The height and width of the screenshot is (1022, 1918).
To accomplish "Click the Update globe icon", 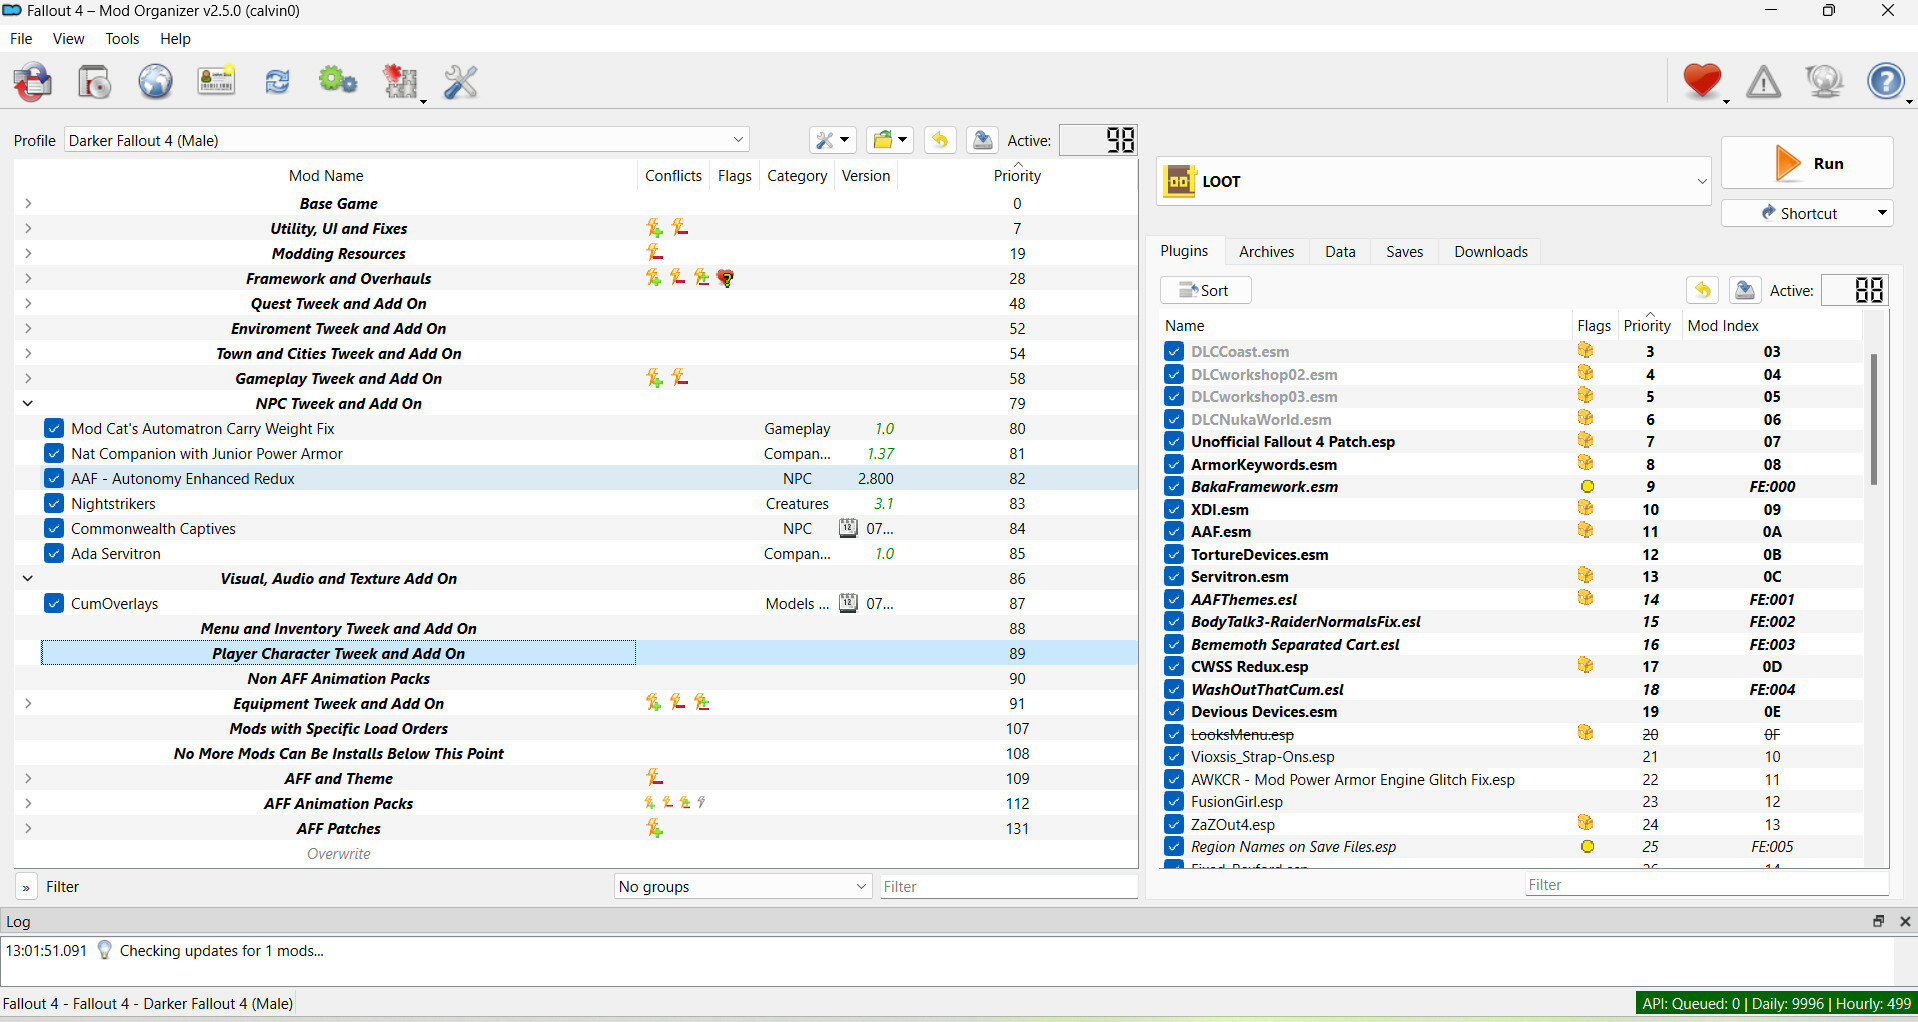I will (1824, 81).
